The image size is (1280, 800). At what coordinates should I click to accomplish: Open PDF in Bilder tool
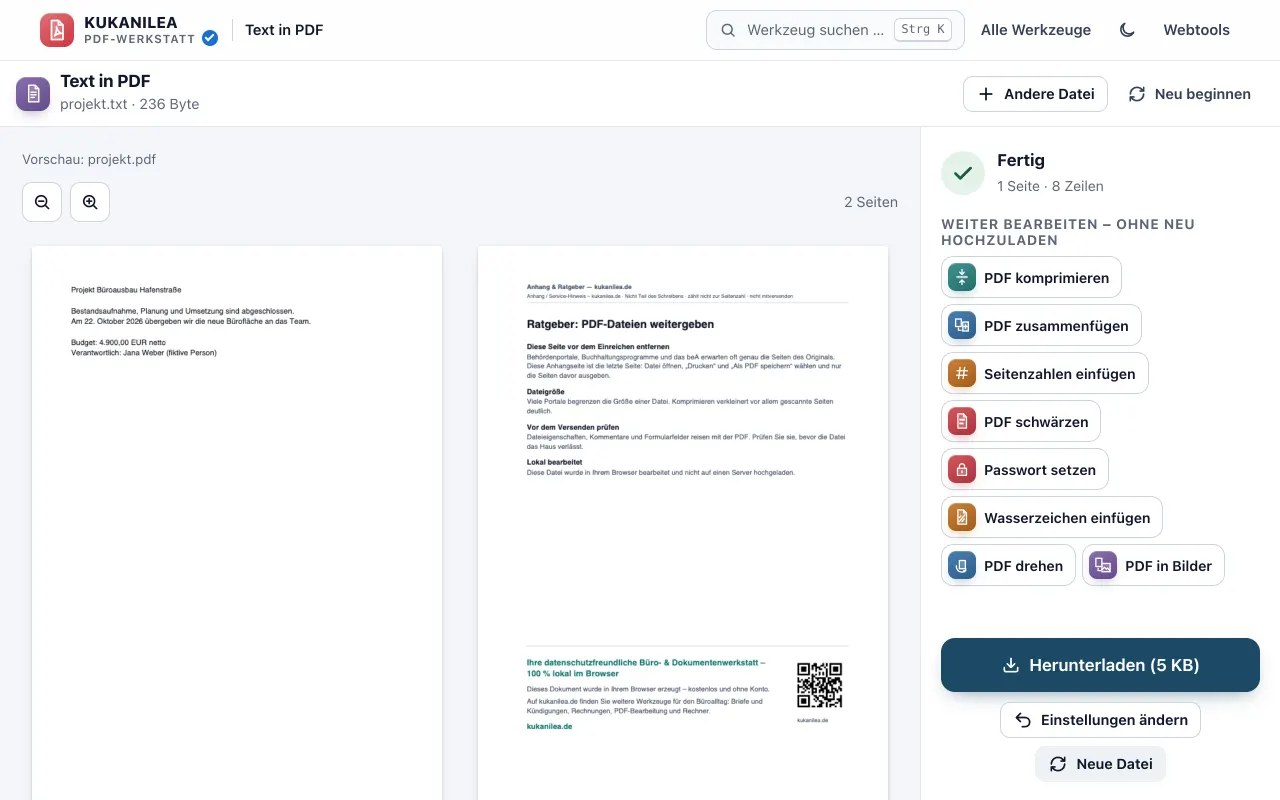click(1153, 565)
